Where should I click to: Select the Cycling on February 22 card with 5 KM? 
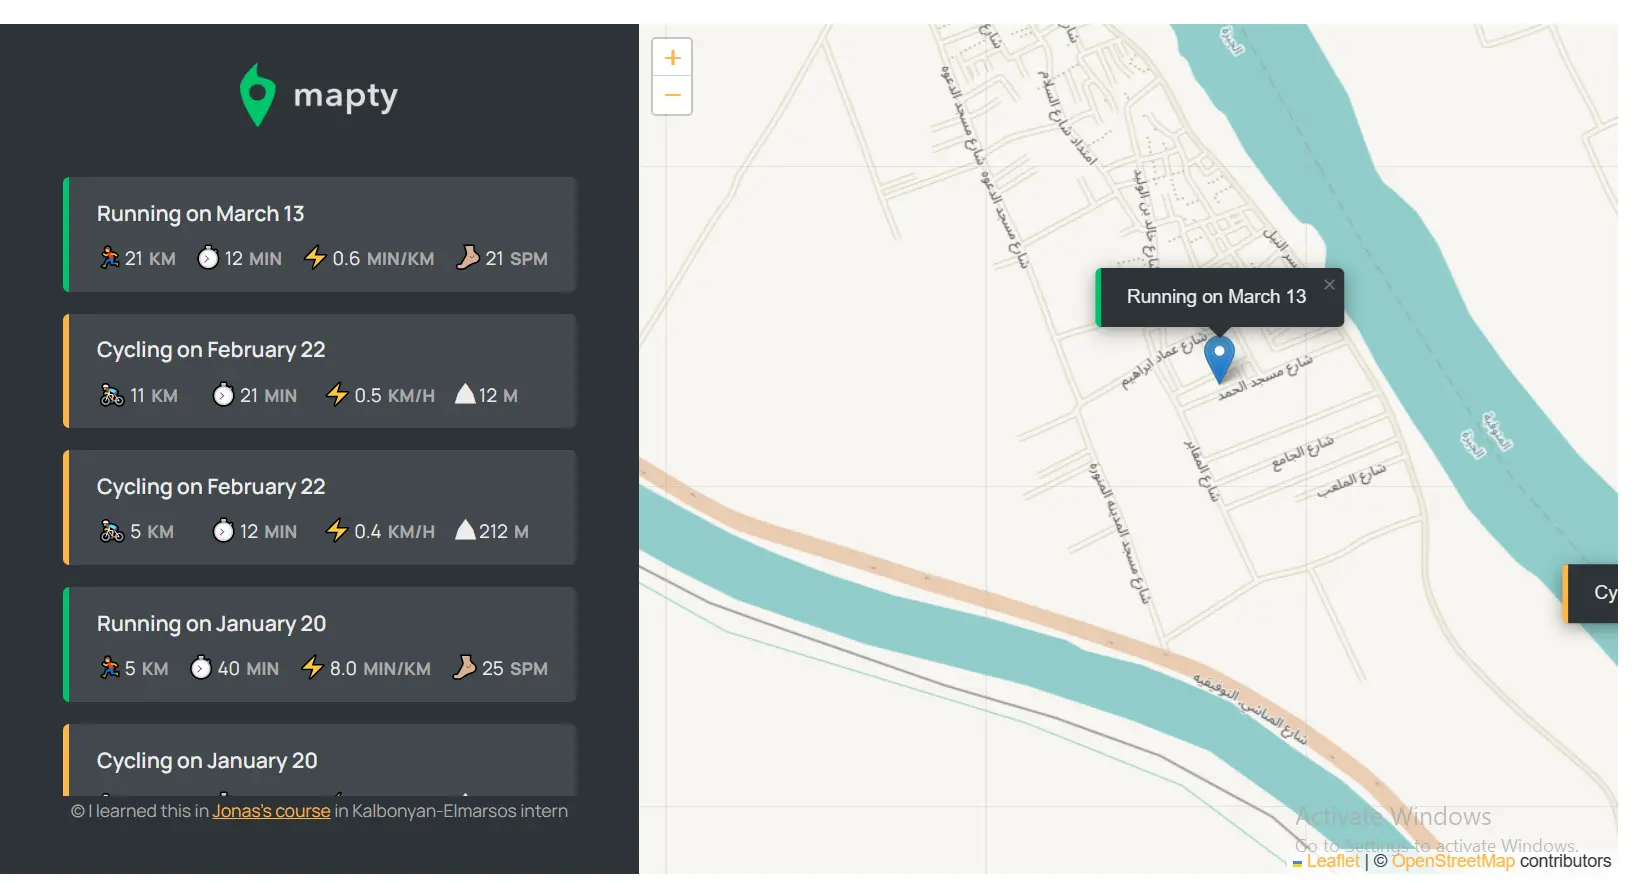[x=320, y=508]
